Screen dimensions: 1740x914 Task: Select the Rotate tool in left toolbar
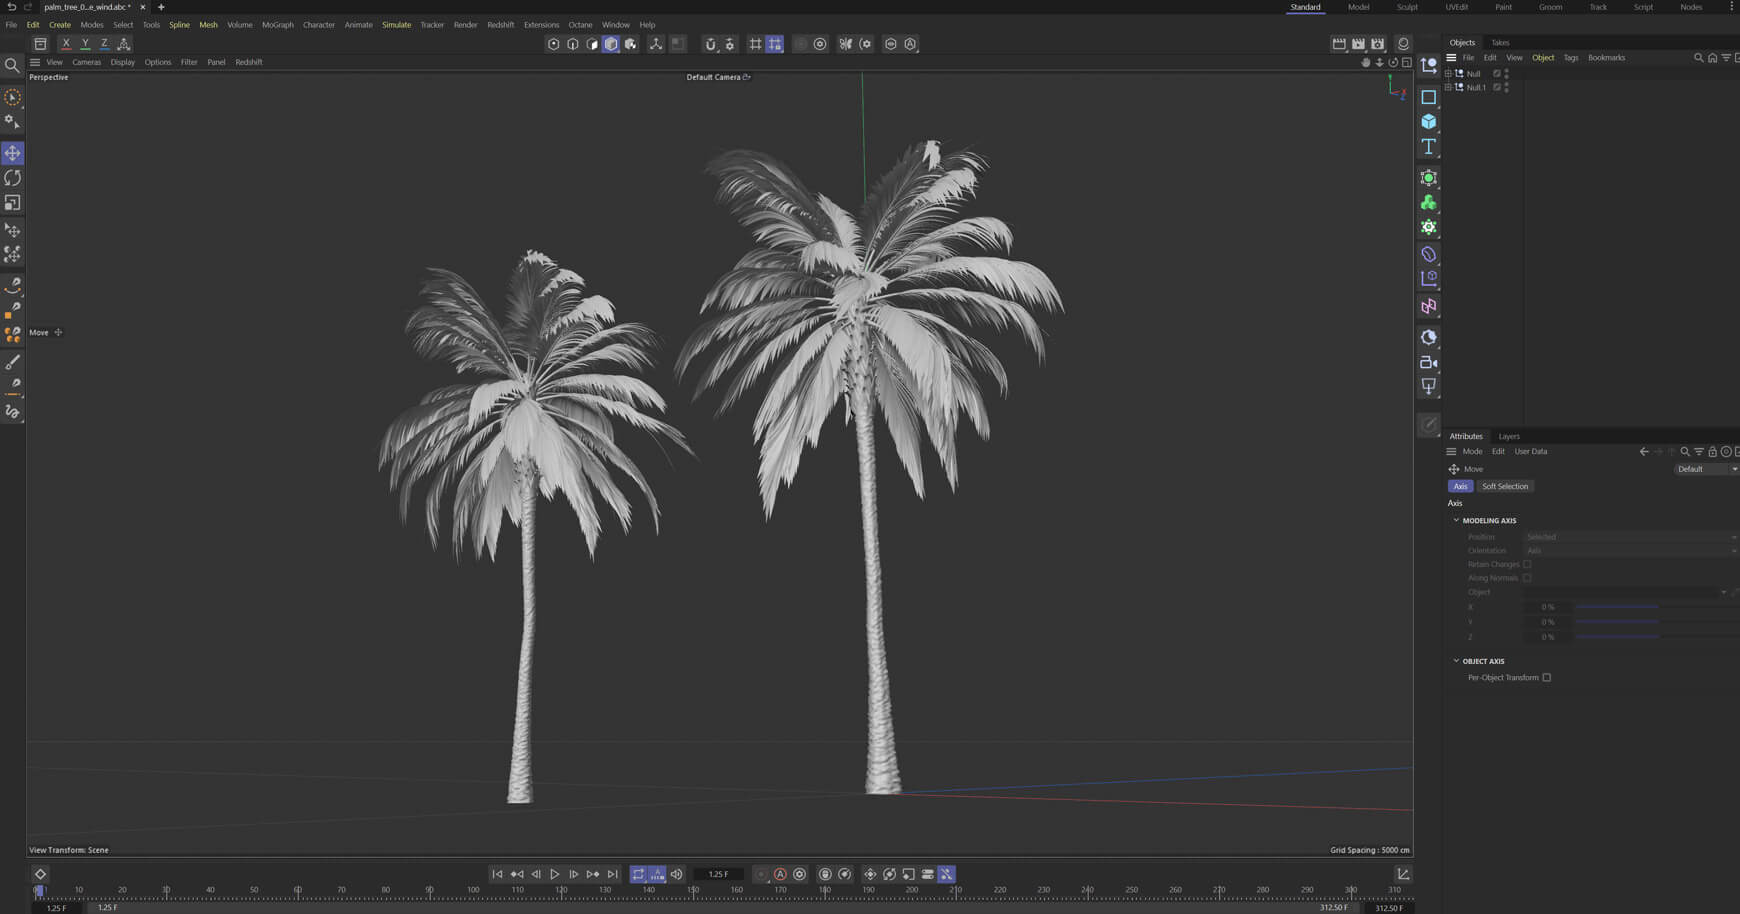click(x=12, y=178)
